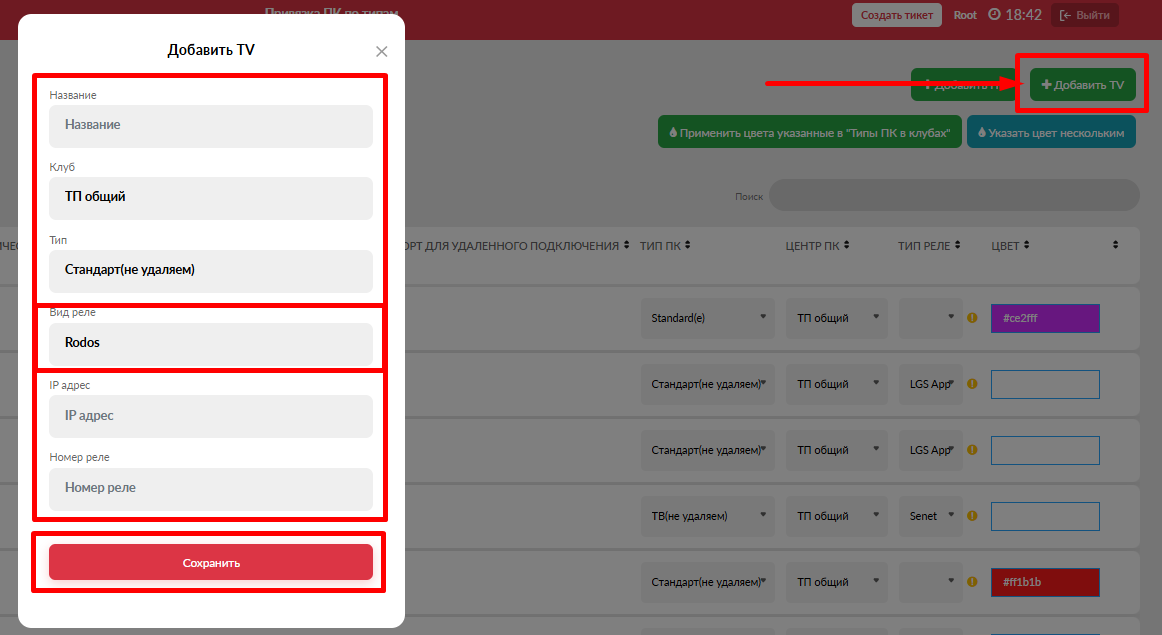Viewport: 1162px width, 635px height.
Task: Click the Номер реле input field
Action: coord(210,488)
